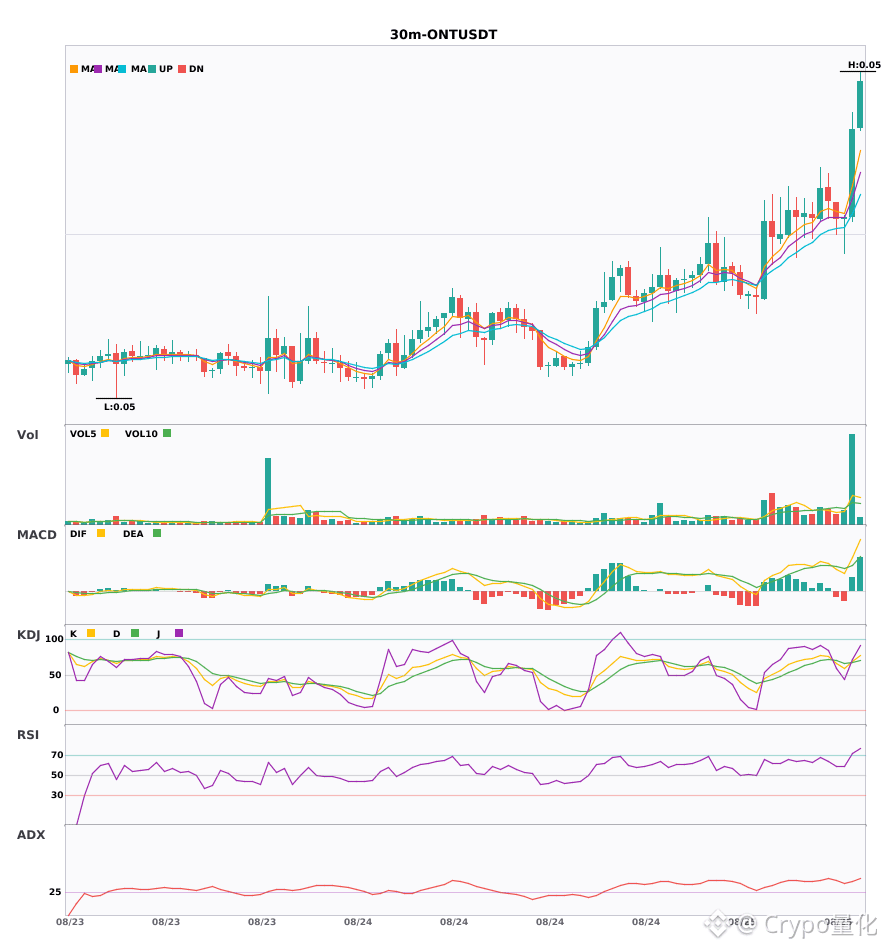Click the green D legend swatch
The height and width of the screenshot is (950, 885).
(x=135, y=633)
